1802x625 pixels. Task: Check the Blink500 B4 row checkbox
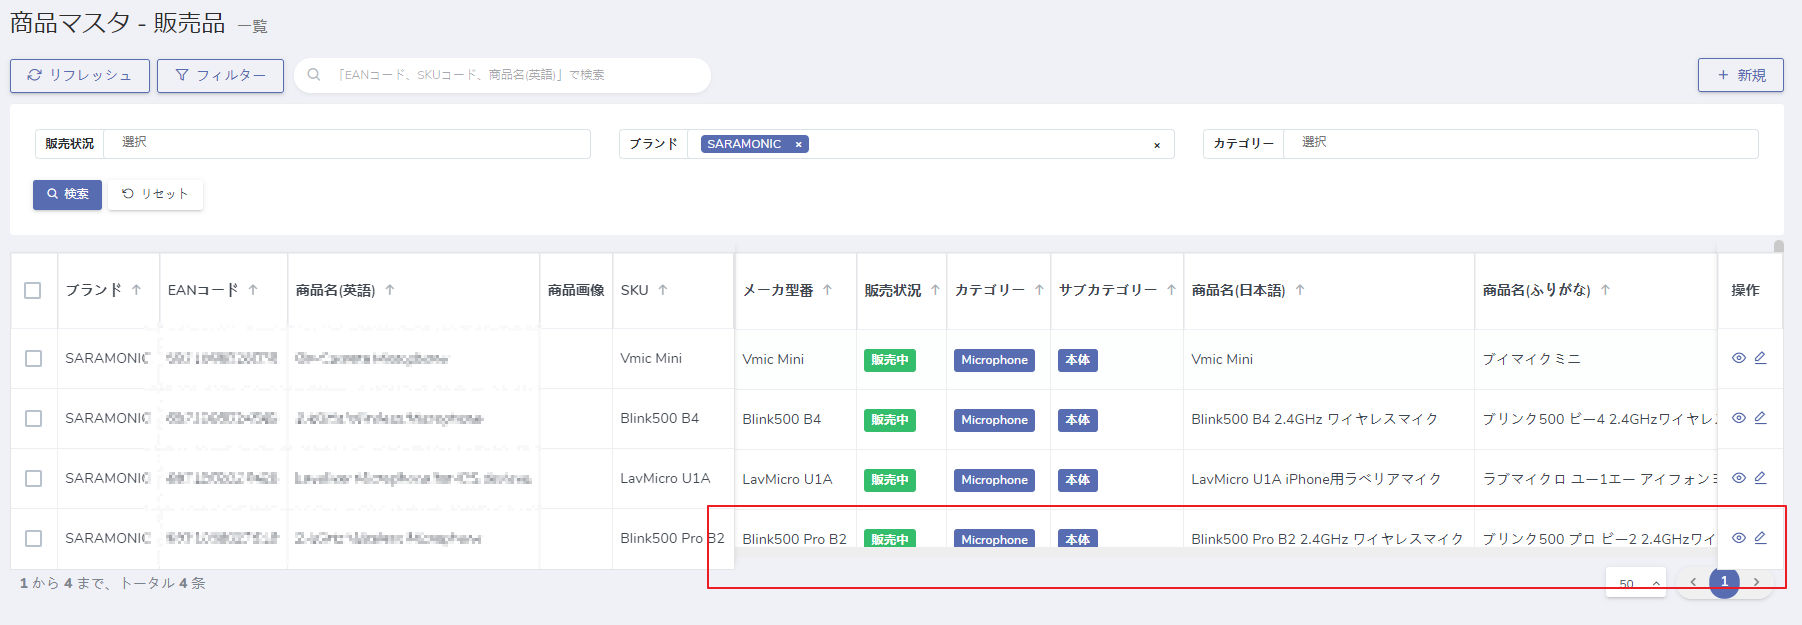tap(33, 418)
